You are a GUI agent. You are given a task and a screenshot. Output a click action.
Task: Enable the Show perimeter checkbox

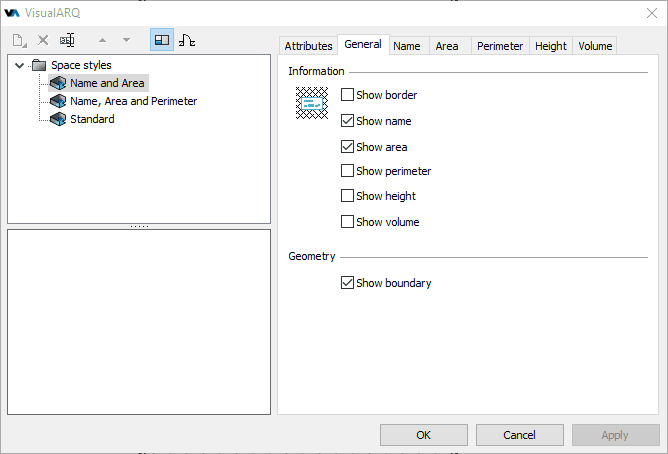tap(347, 171)
